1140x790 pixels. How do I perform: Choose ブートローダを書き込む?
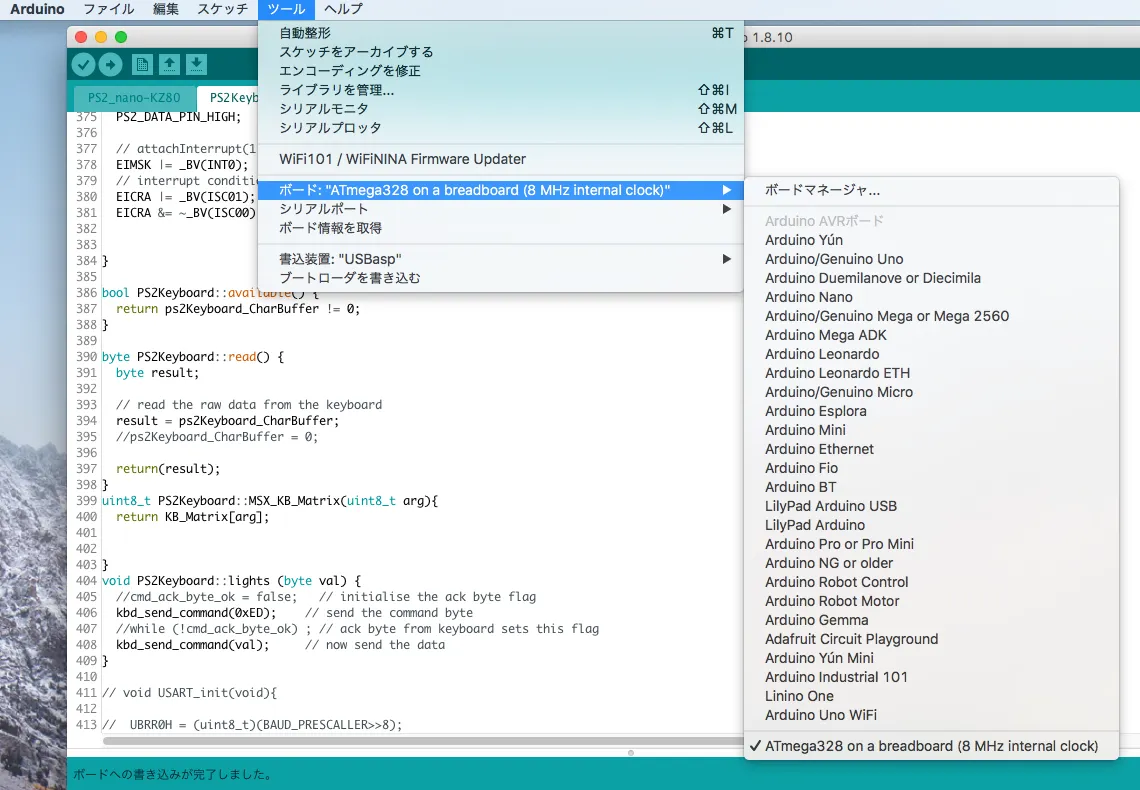501,278
